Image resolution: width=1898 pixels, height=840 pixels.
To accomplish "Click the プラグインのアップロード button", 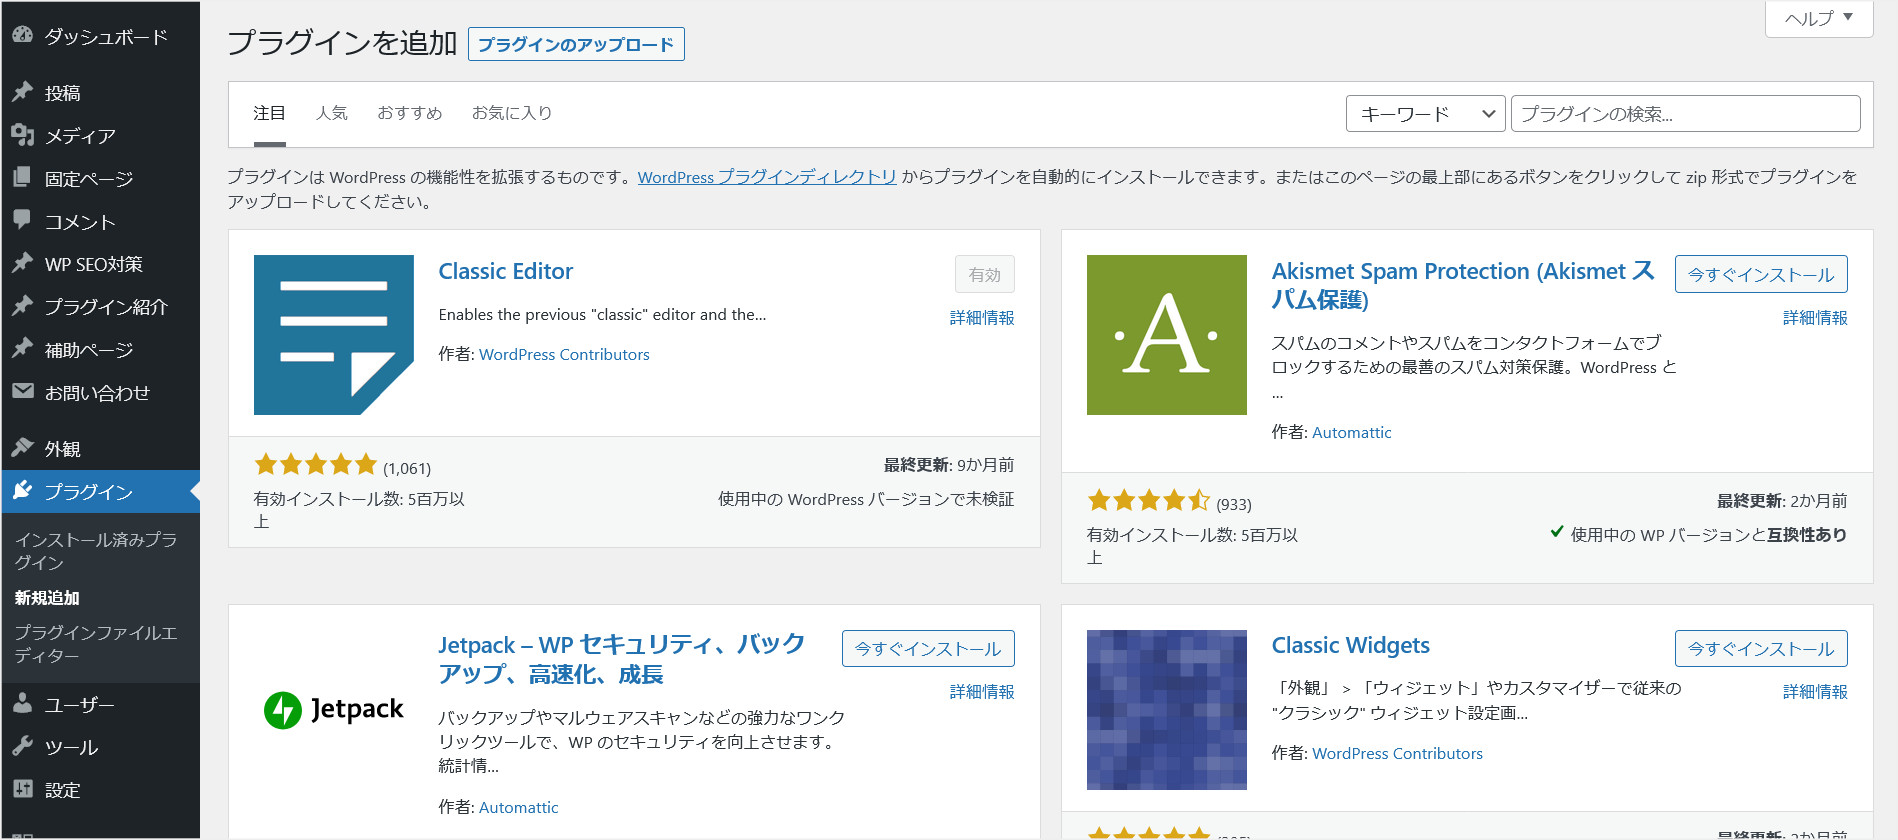I will pos(576,44).
